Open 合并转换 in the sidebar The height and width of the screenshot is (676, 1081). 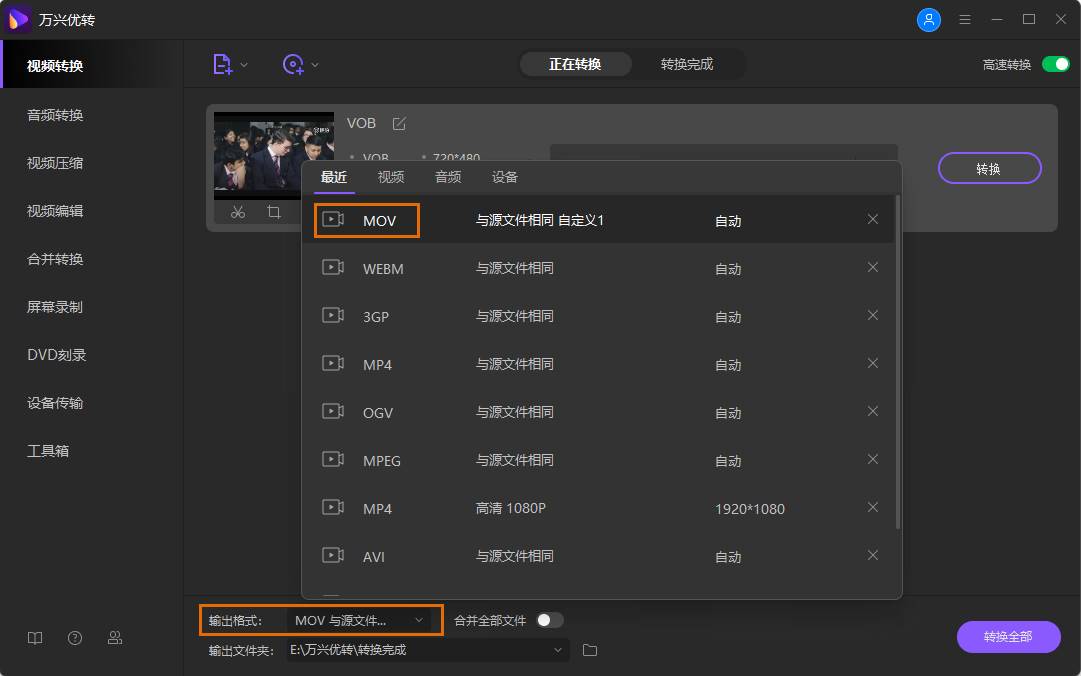(55, 259)
